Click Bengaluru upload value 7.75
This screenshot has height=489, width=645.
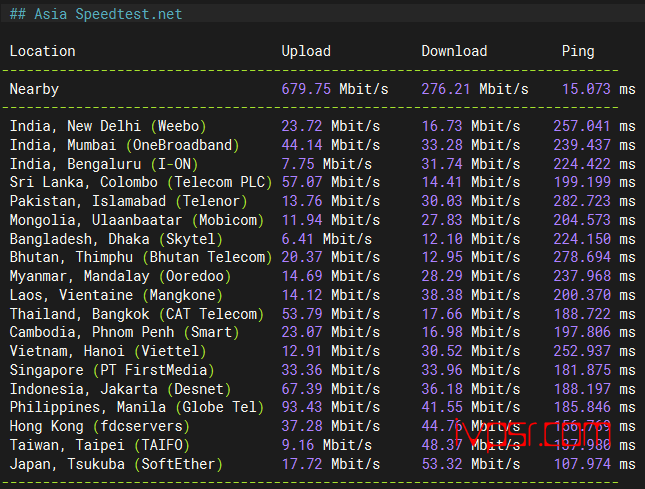[x=298, y=164]
